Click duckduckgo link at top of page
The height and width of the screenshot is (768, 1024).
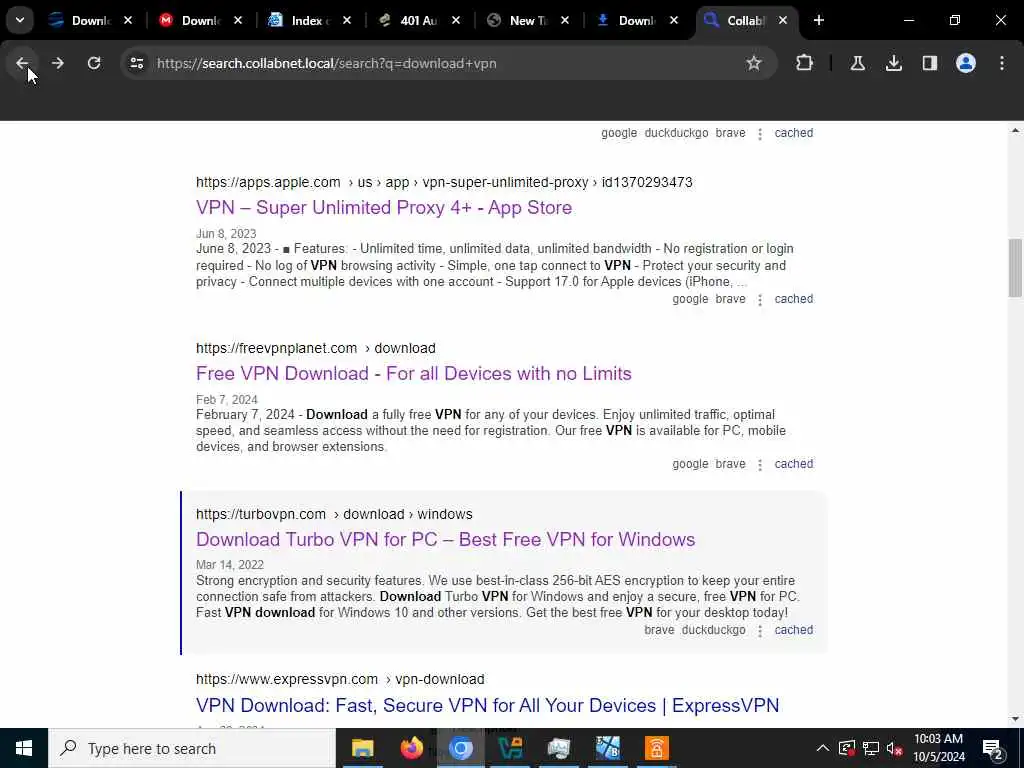coord(677,133)
